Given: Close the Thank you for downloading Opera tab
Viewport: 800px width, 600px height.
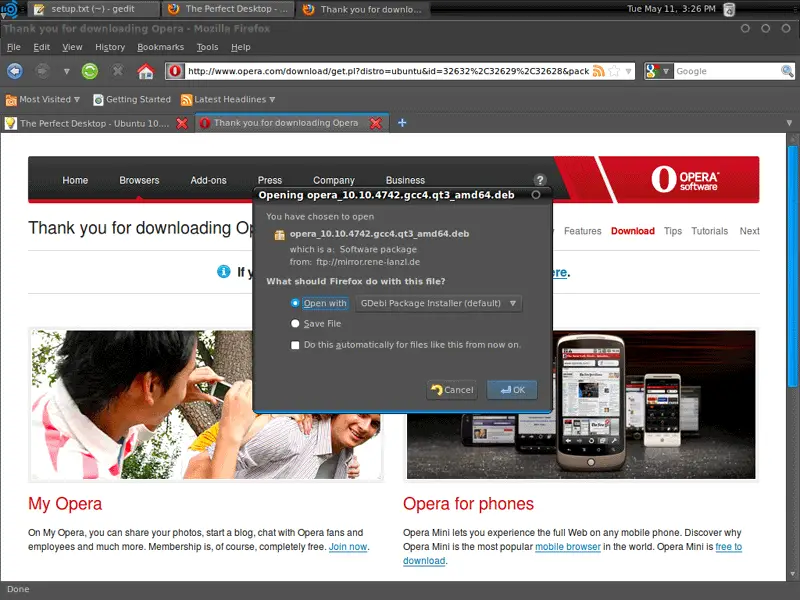Looking at the screenshot, I should (376, 123).
